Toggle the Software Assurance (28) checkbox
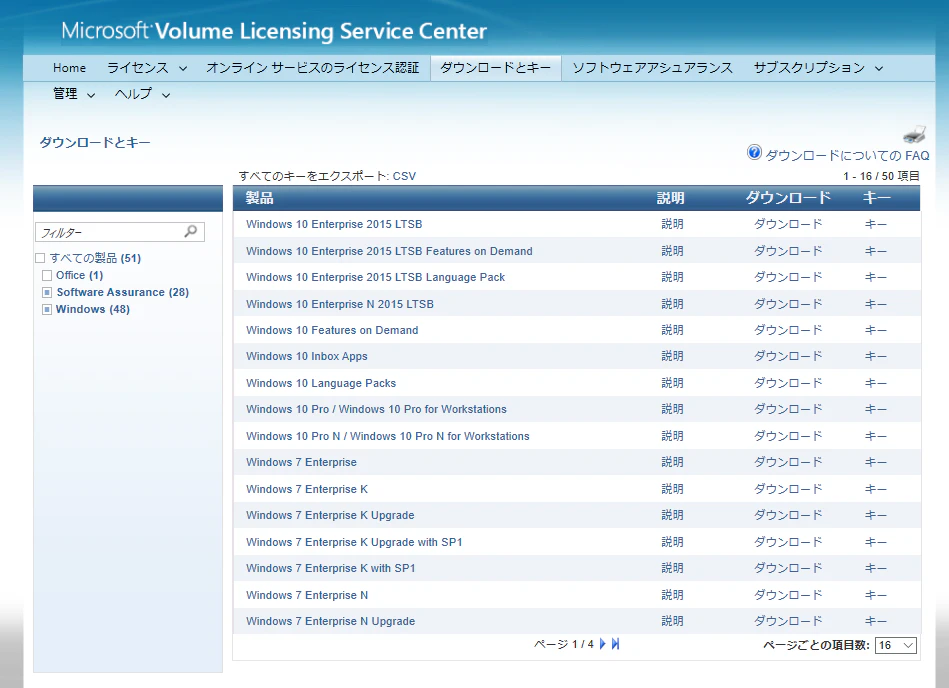The image size is (949, 688). (x=47, y=292)
